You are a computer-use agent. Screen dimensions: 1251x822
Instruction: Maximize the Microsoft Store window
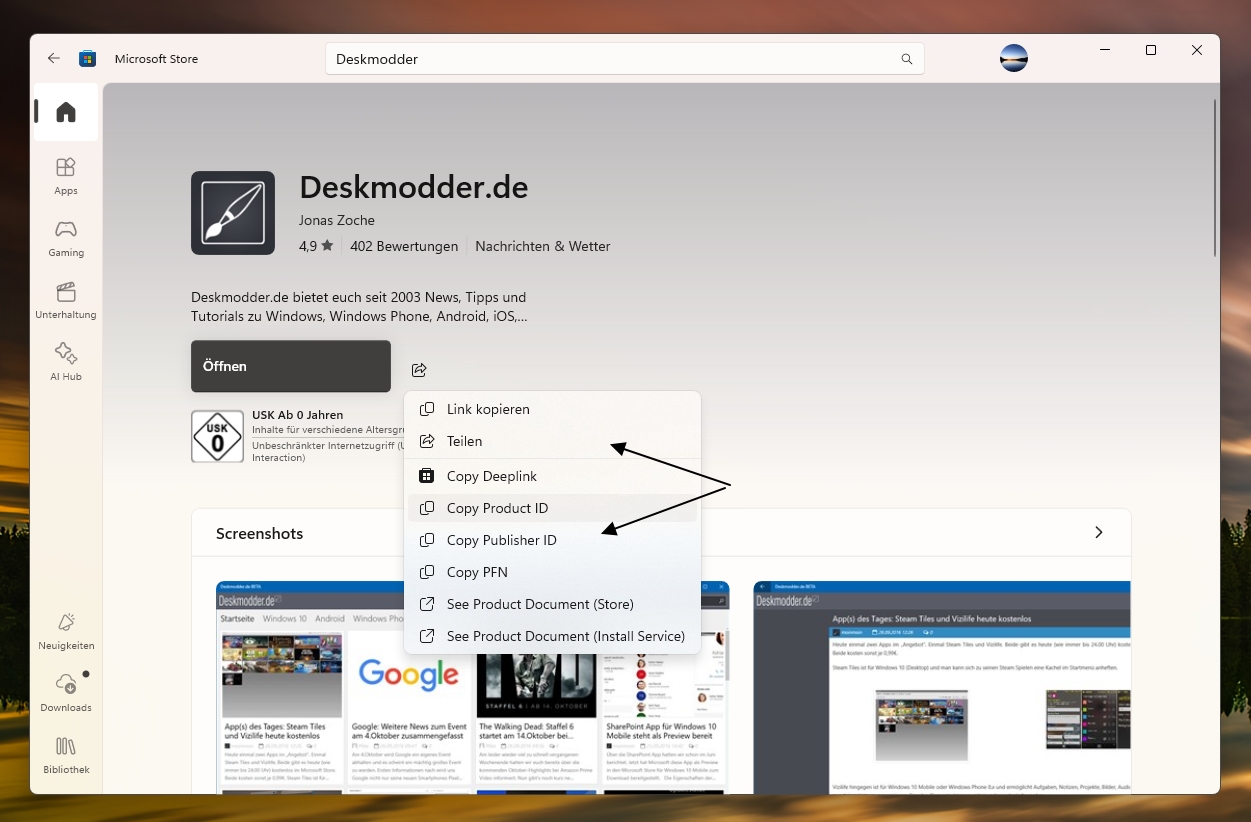1151,50
